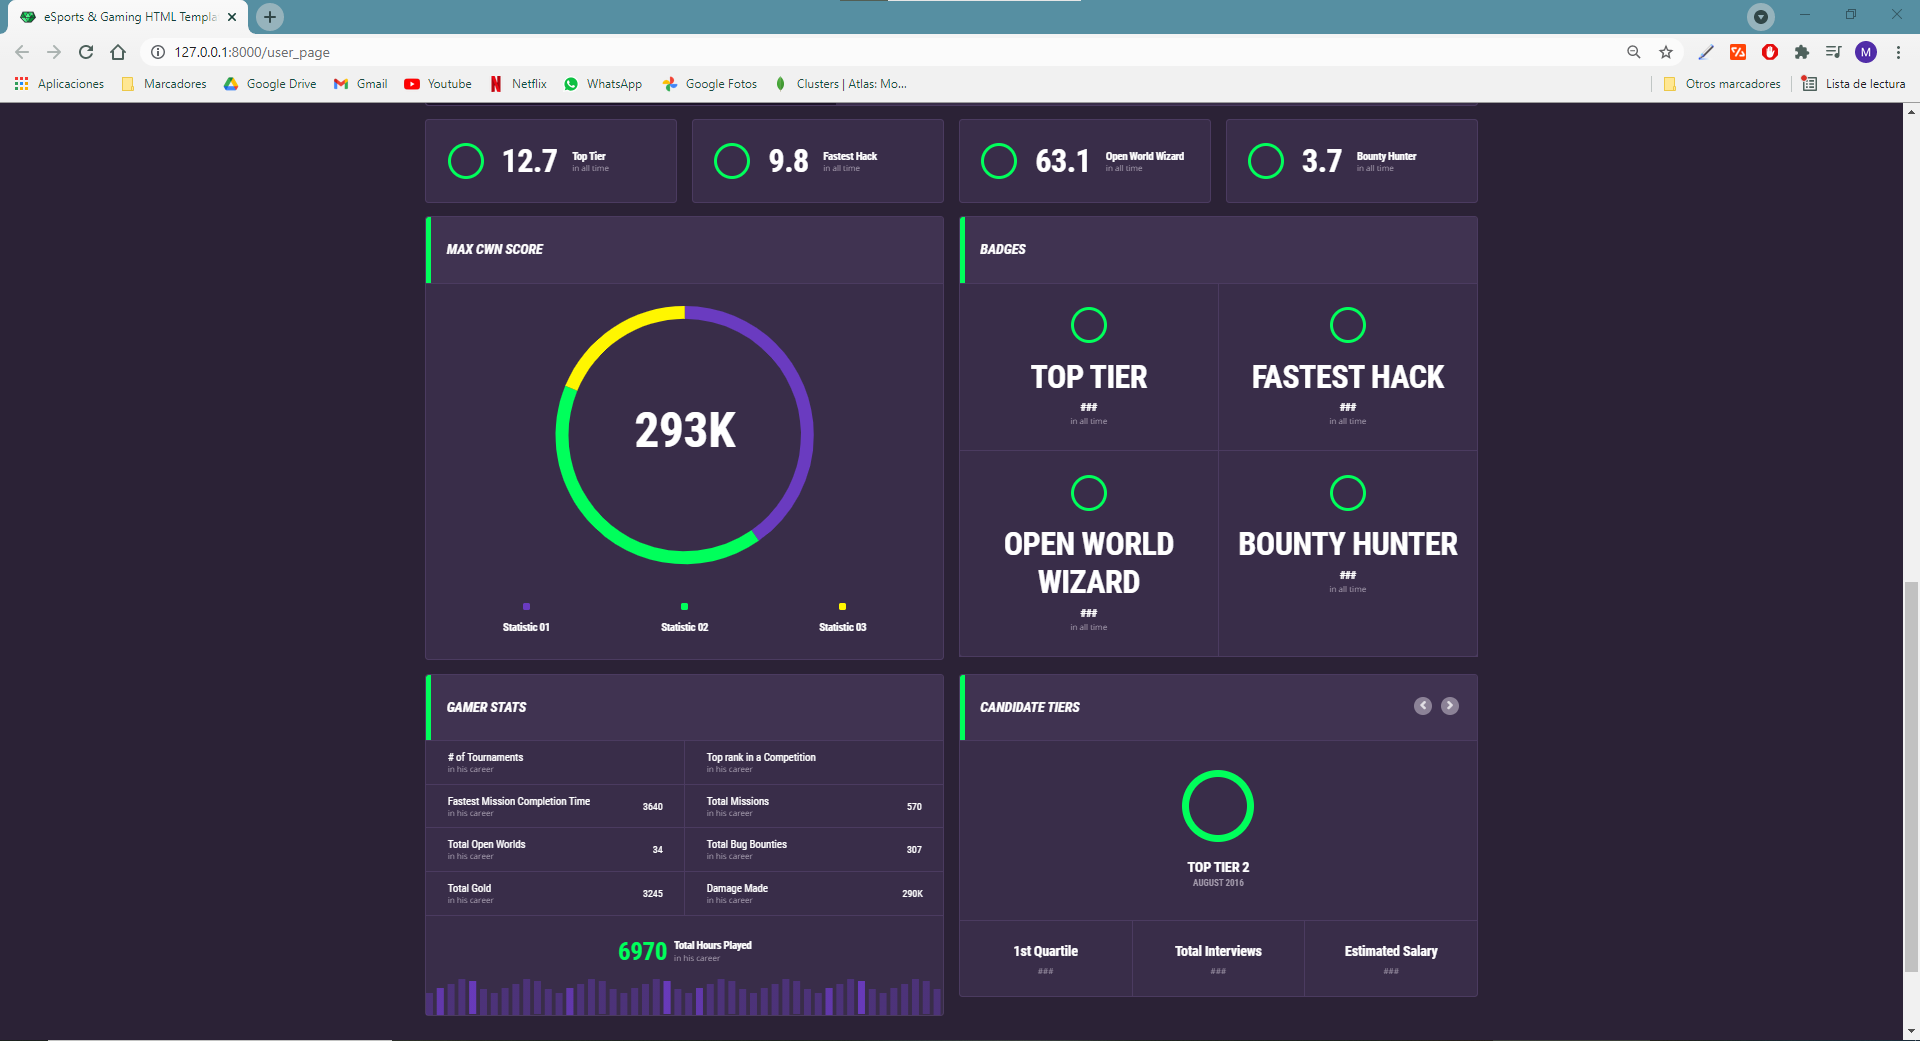1920x1041 pixels.
Task: Open the tab search dropdown arrow
Action: tap(1761, 16)
